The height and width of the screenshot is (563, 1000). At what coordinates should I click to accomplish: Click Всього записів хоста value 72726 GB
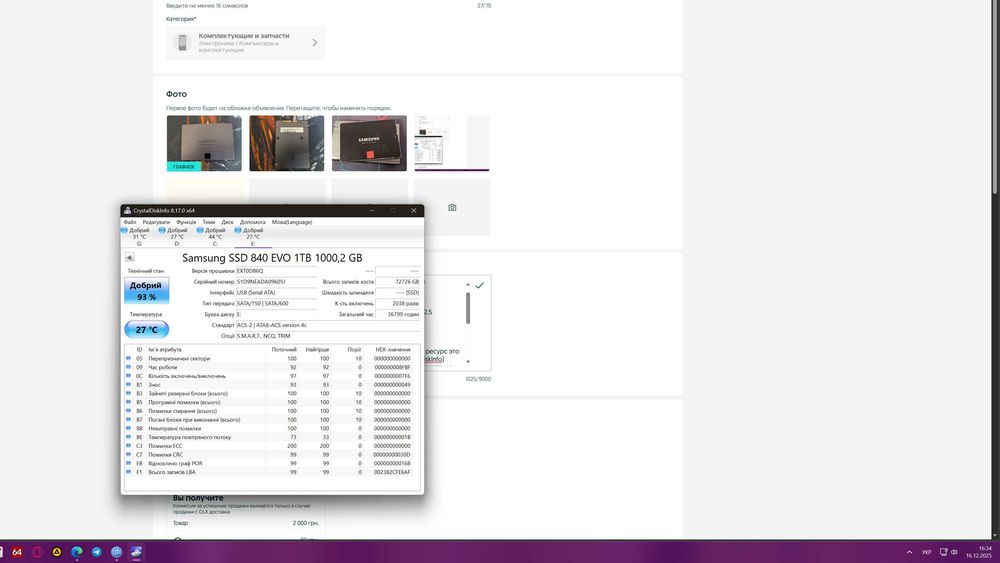click(398, 281)
